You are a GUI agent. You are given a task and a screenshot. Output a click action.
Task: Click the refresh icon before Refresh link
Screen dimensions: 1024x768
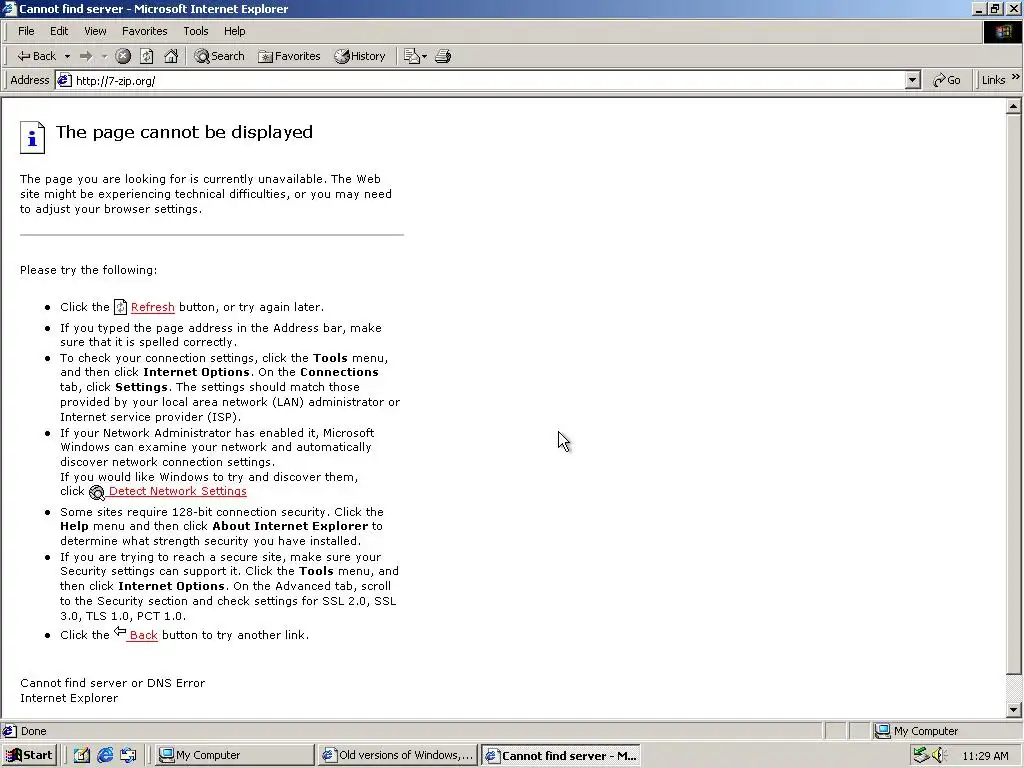coord(120,307)
